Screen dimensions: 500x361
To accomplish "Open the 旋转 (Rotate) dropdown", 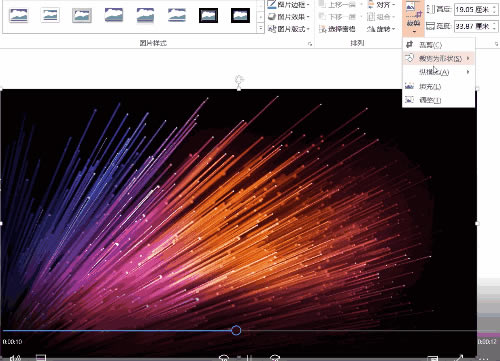I will pyautogui.click(x=381, y=29).
